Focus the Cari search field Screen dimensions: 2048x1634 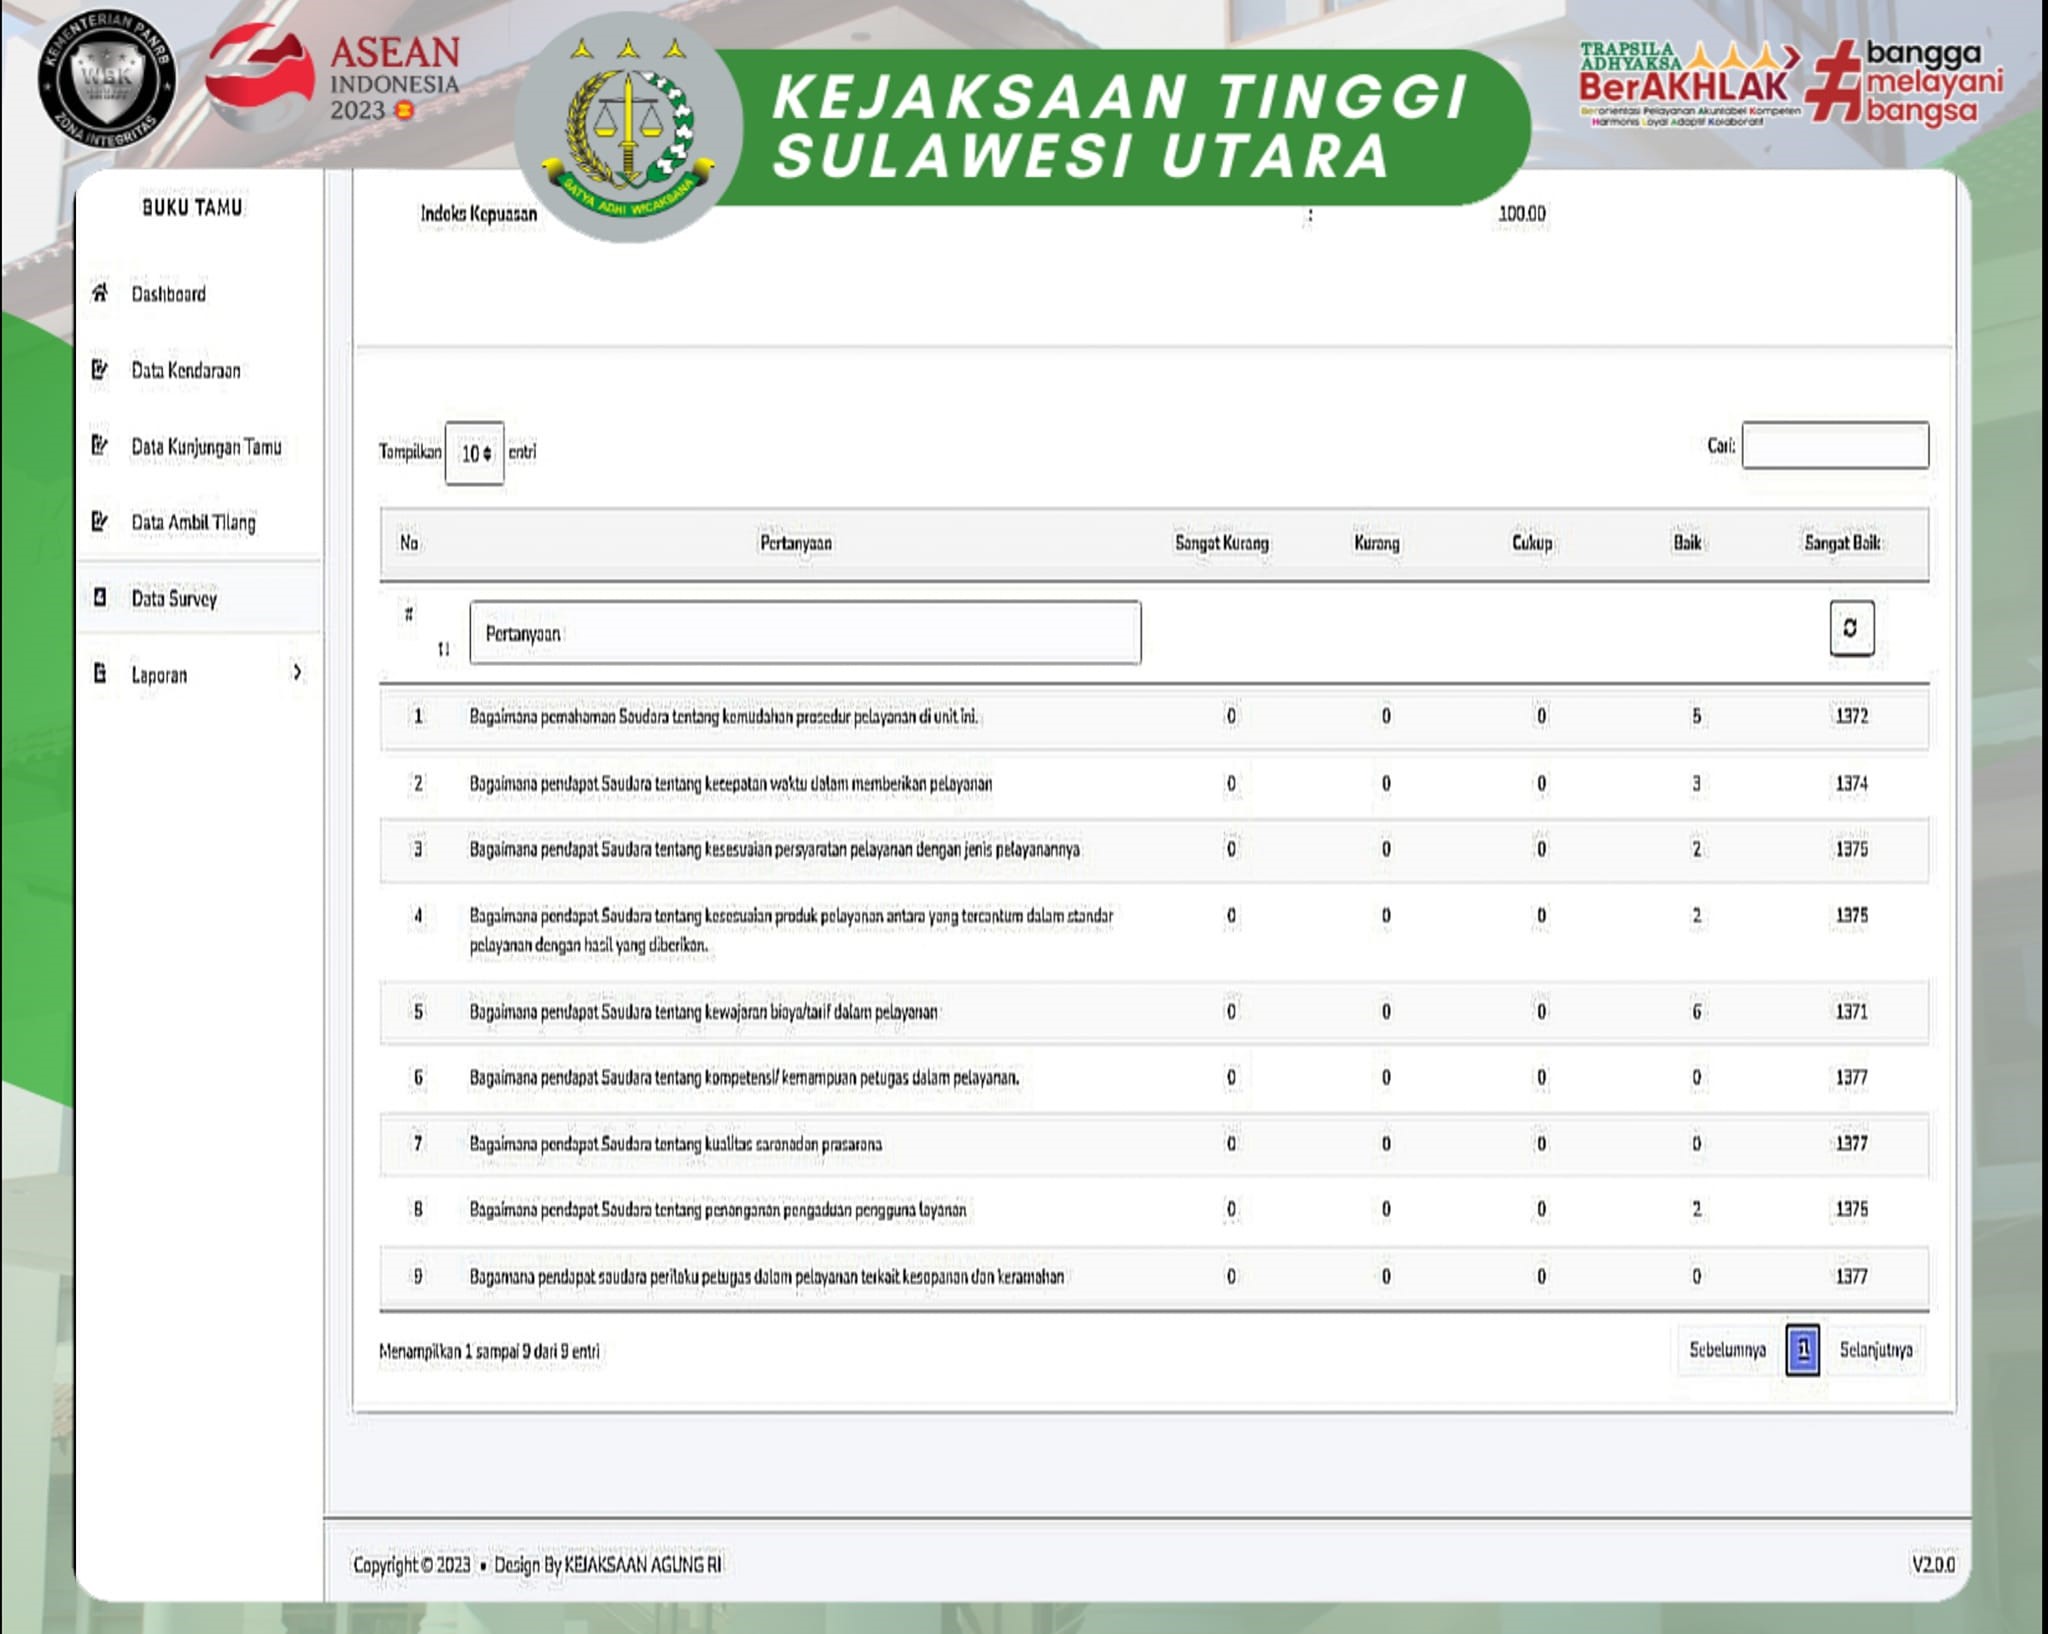pyautogui.click(x=1835, y=446)
